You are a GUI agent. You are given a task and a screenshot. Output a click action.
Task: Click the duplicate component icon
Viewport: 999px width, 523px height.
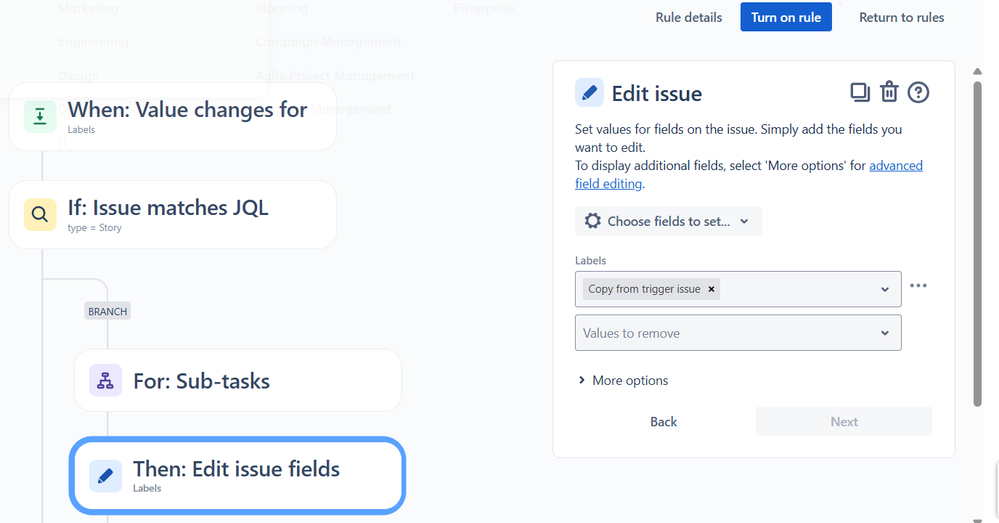click(860, 93)
